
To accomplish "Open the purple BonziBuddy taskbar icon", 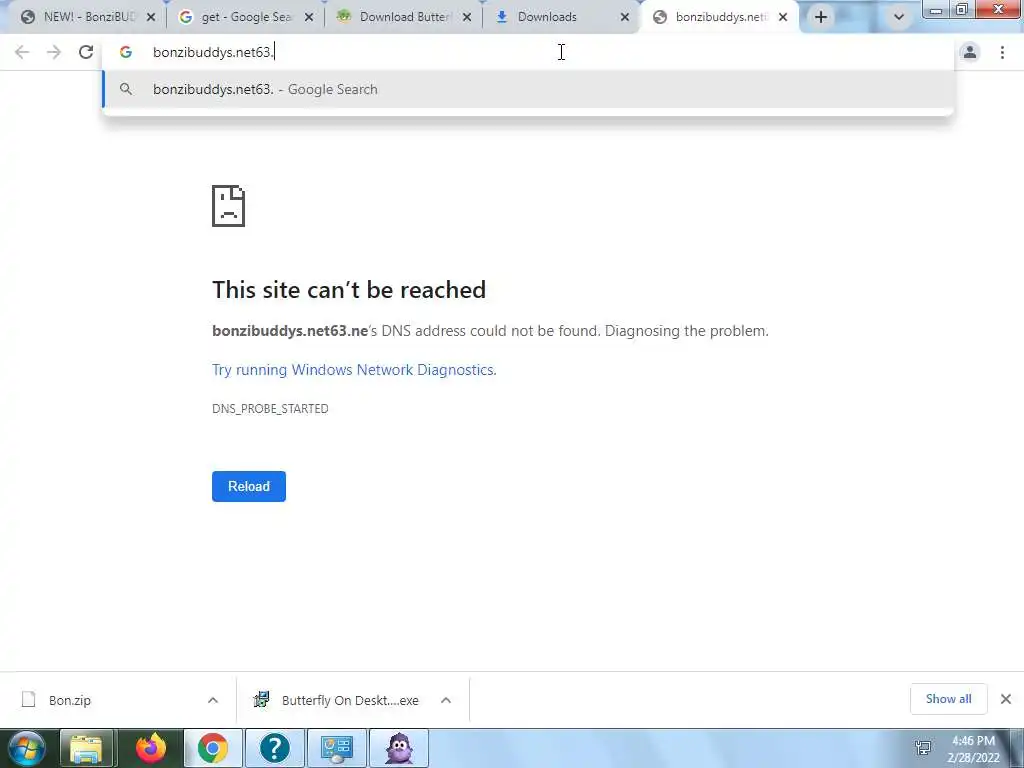I will tap(399, 748).
